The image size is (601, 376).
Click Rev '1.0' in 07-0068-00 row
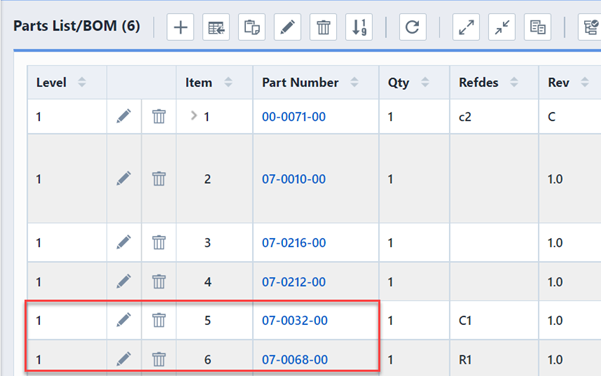[x=555, y=360]
